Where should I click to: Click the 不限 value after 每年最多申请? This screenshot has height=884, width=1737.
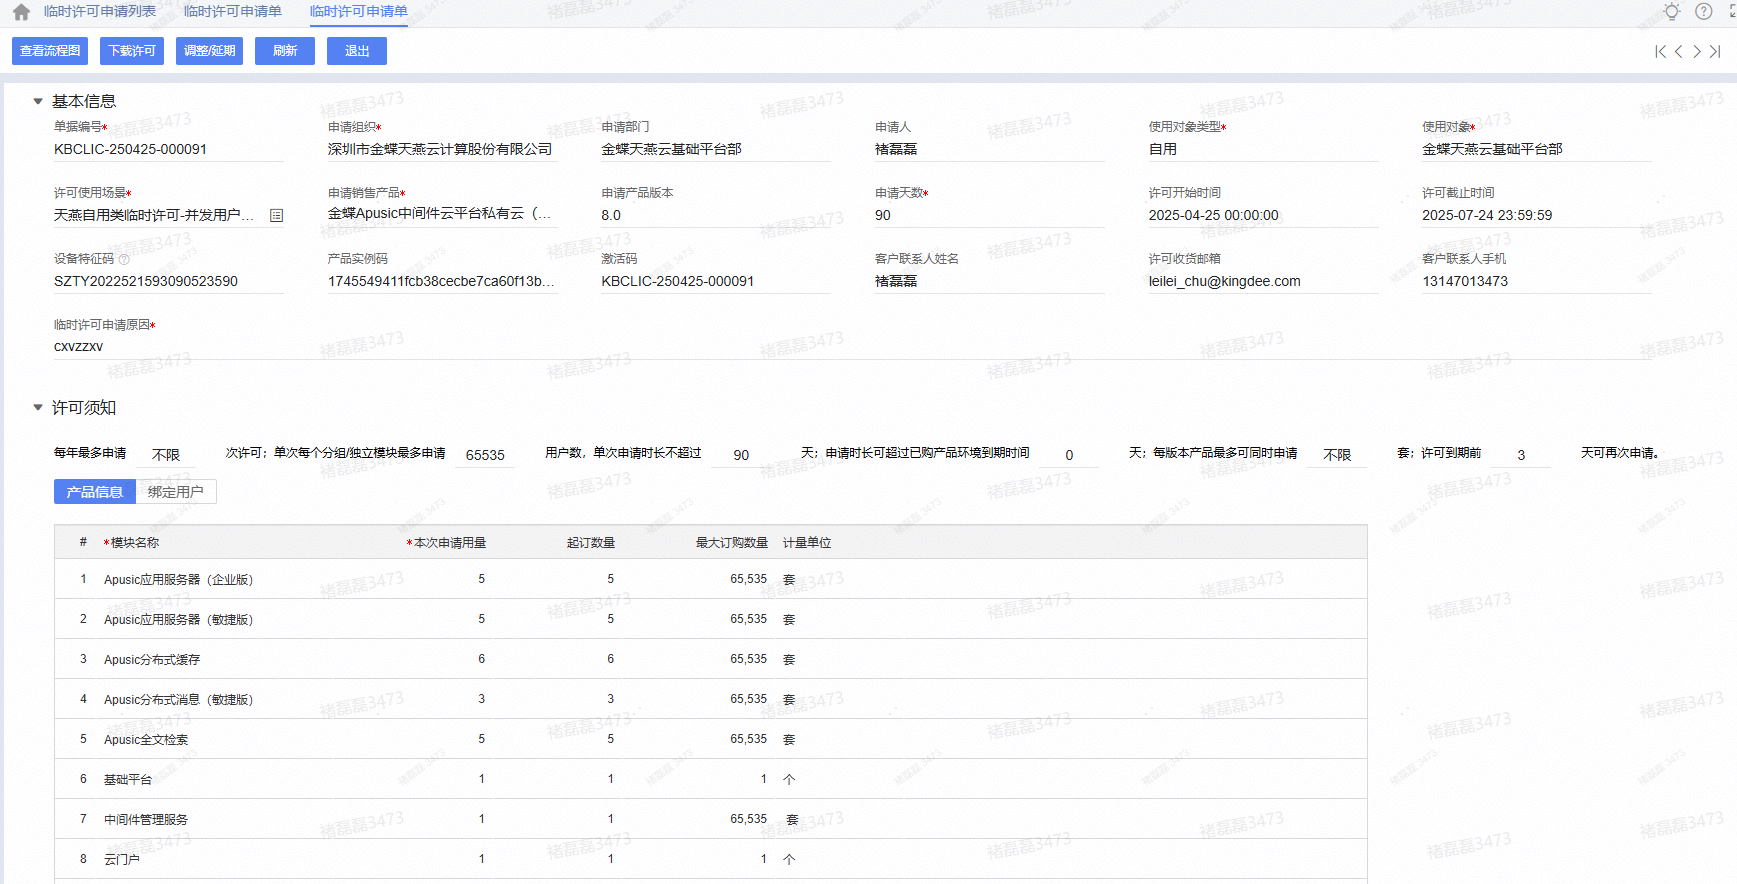point(166,455)
